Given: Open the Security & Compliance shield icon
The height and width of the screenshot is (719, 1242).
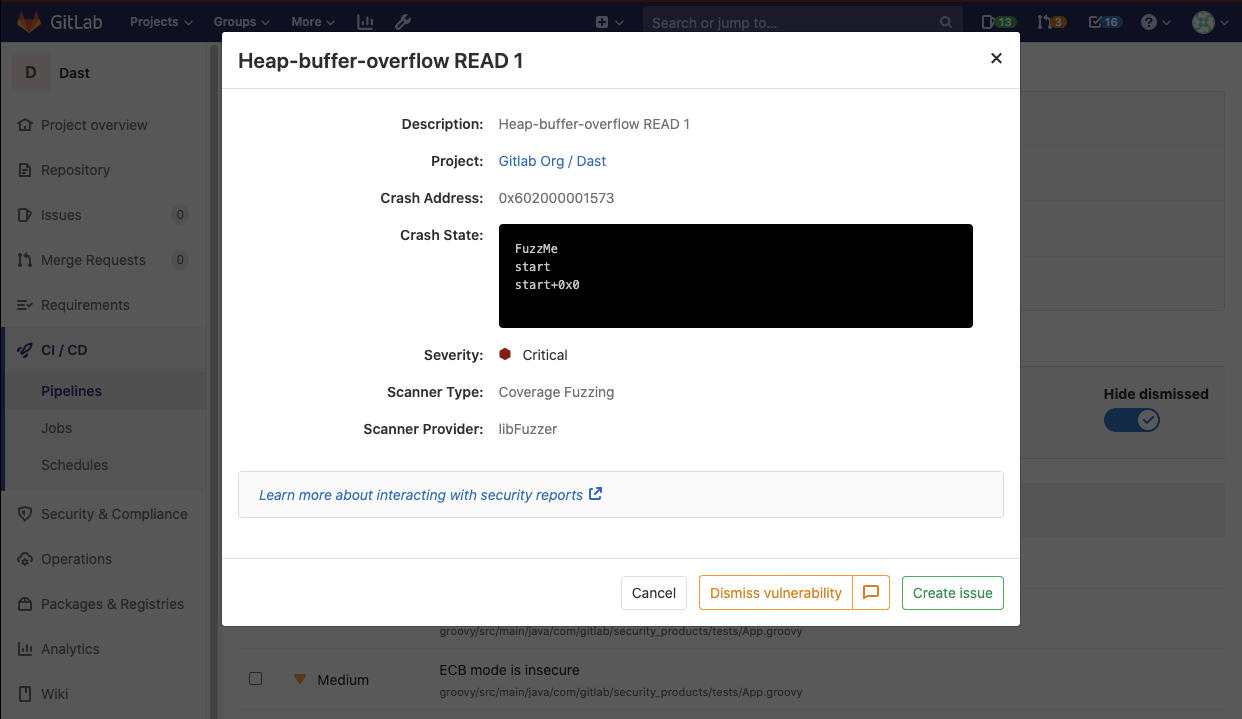Looking at the screenshot, I should [23, 513].
